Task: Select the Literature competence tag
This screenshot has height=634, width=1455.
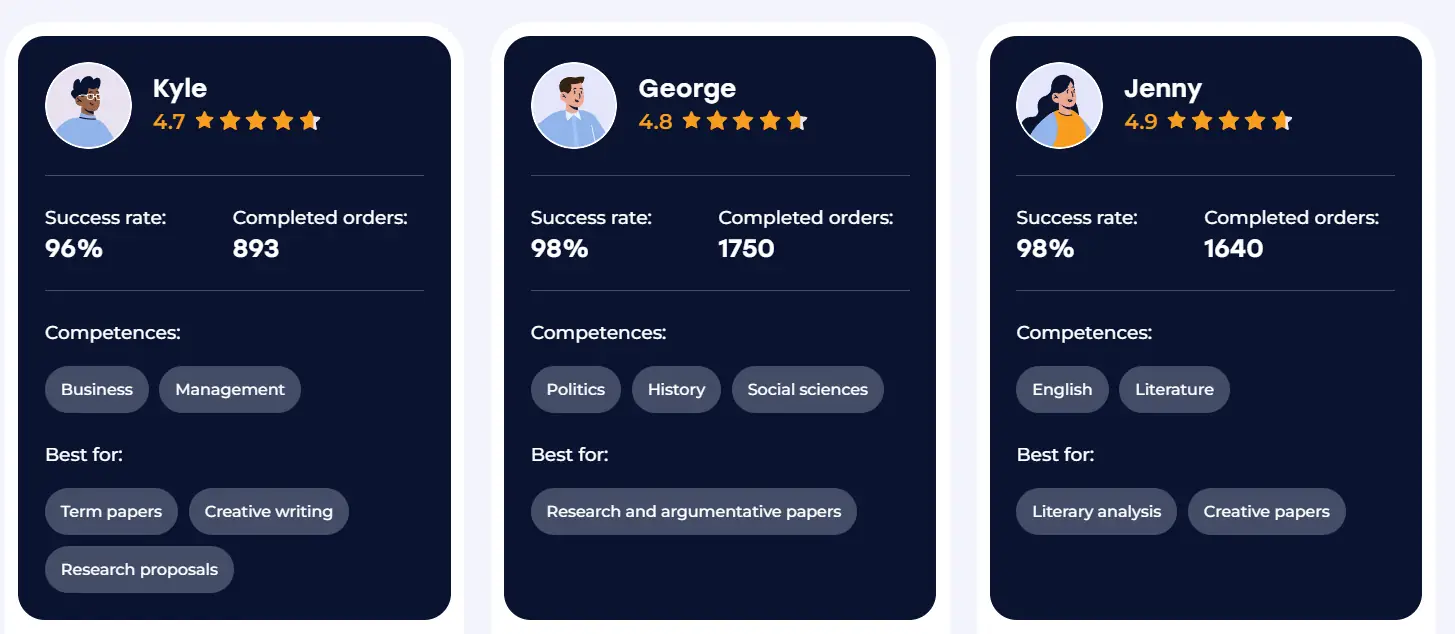Action: (x=1174, y=390)
